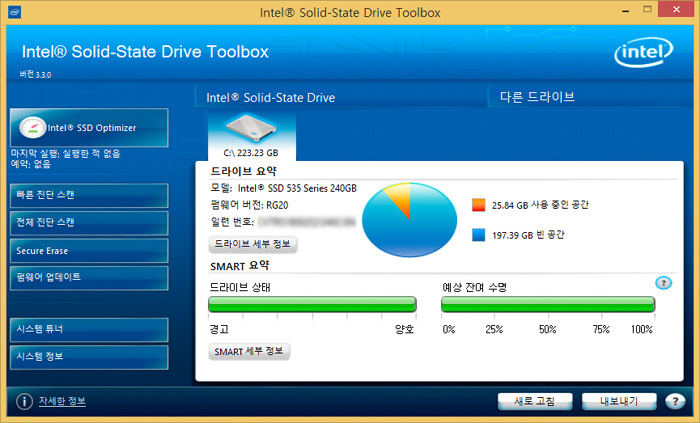
Task: Click the SMART 세부 정보 button
Action: pyautogui.click(x=249, y=351)
